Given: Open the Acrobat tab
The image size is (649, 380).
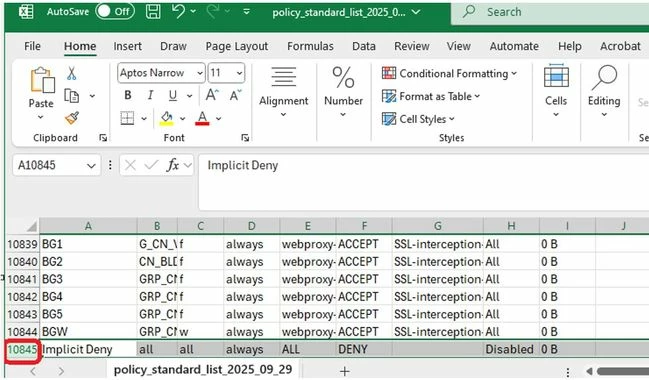Looking at the screenshot, I should click(x=620, y=46).
